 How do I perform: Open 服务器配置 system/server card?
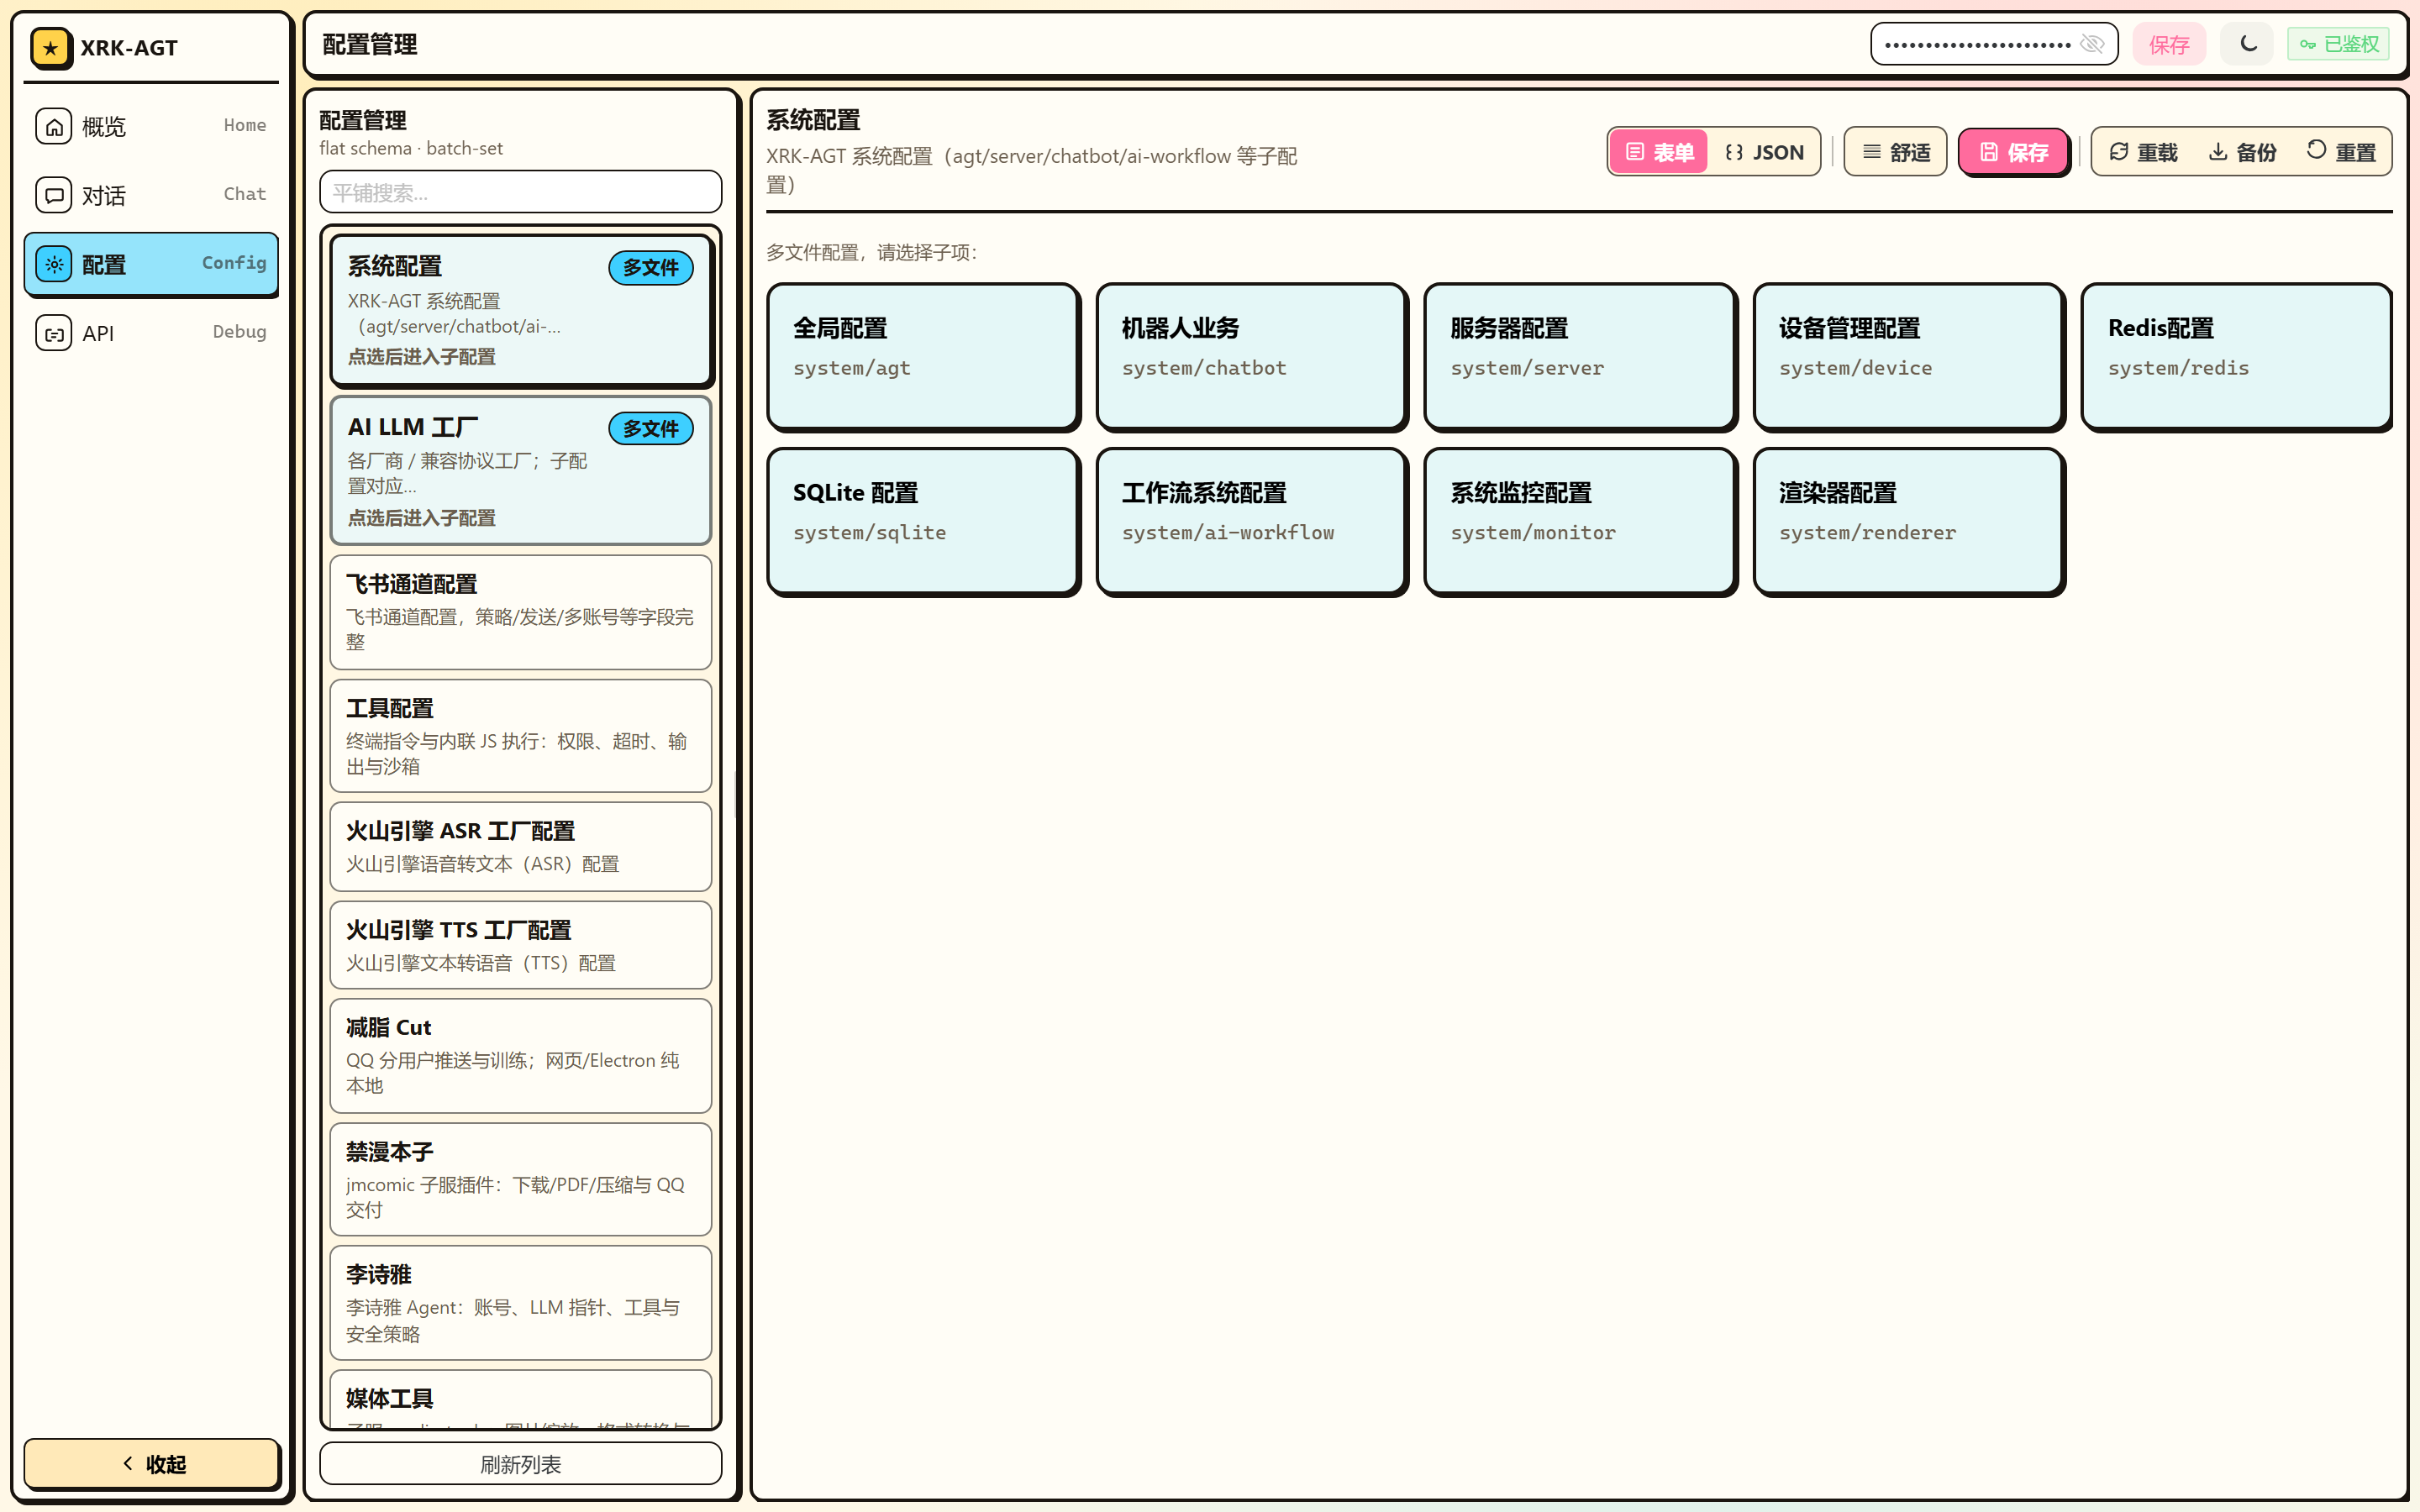1581,357
